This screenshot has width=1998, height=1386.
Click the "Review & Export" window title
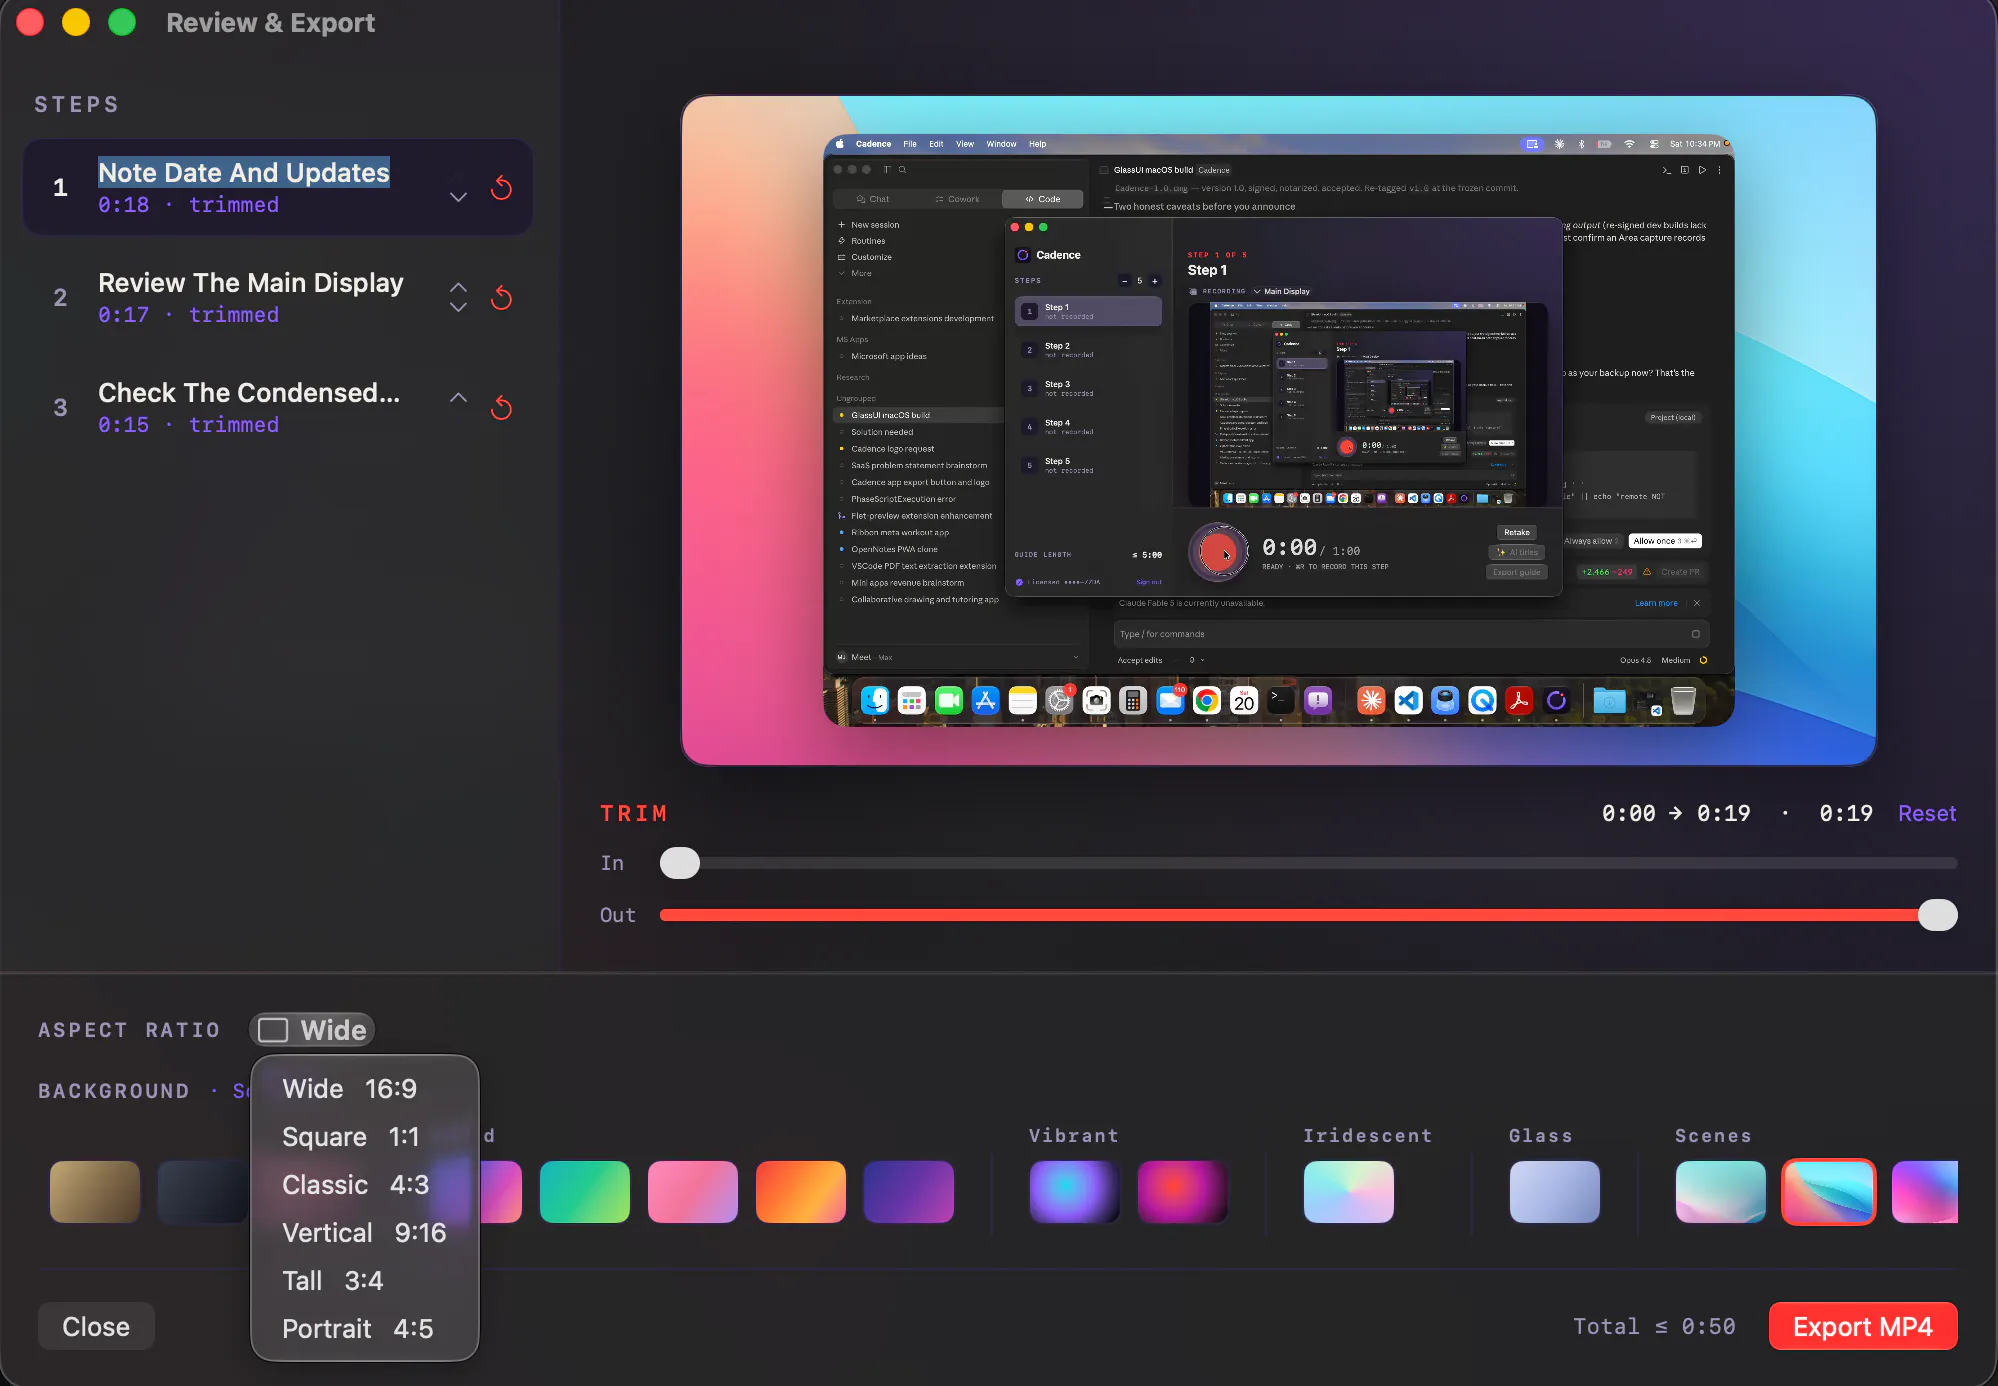(271, 23)
